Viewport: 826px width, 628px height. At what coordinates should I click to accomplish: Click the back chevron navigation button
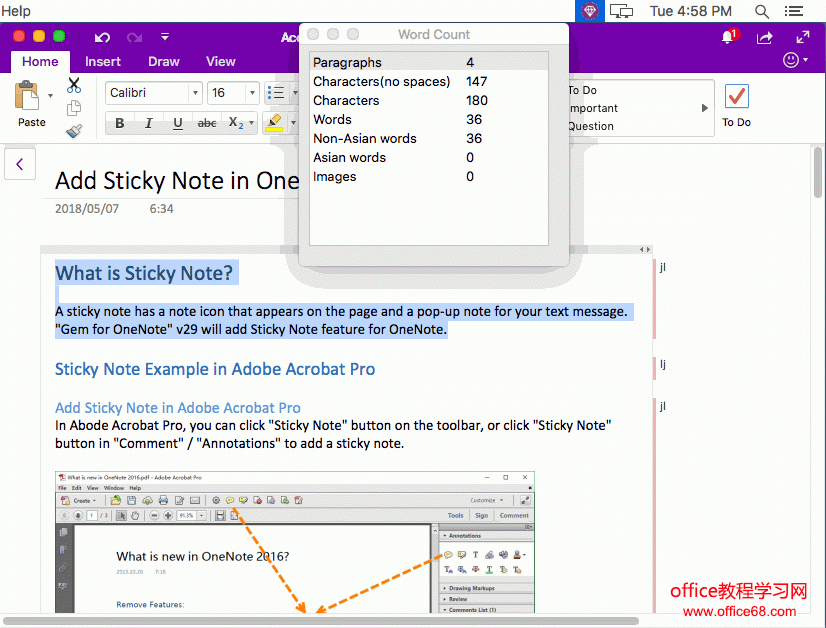[x=20, y=164]
